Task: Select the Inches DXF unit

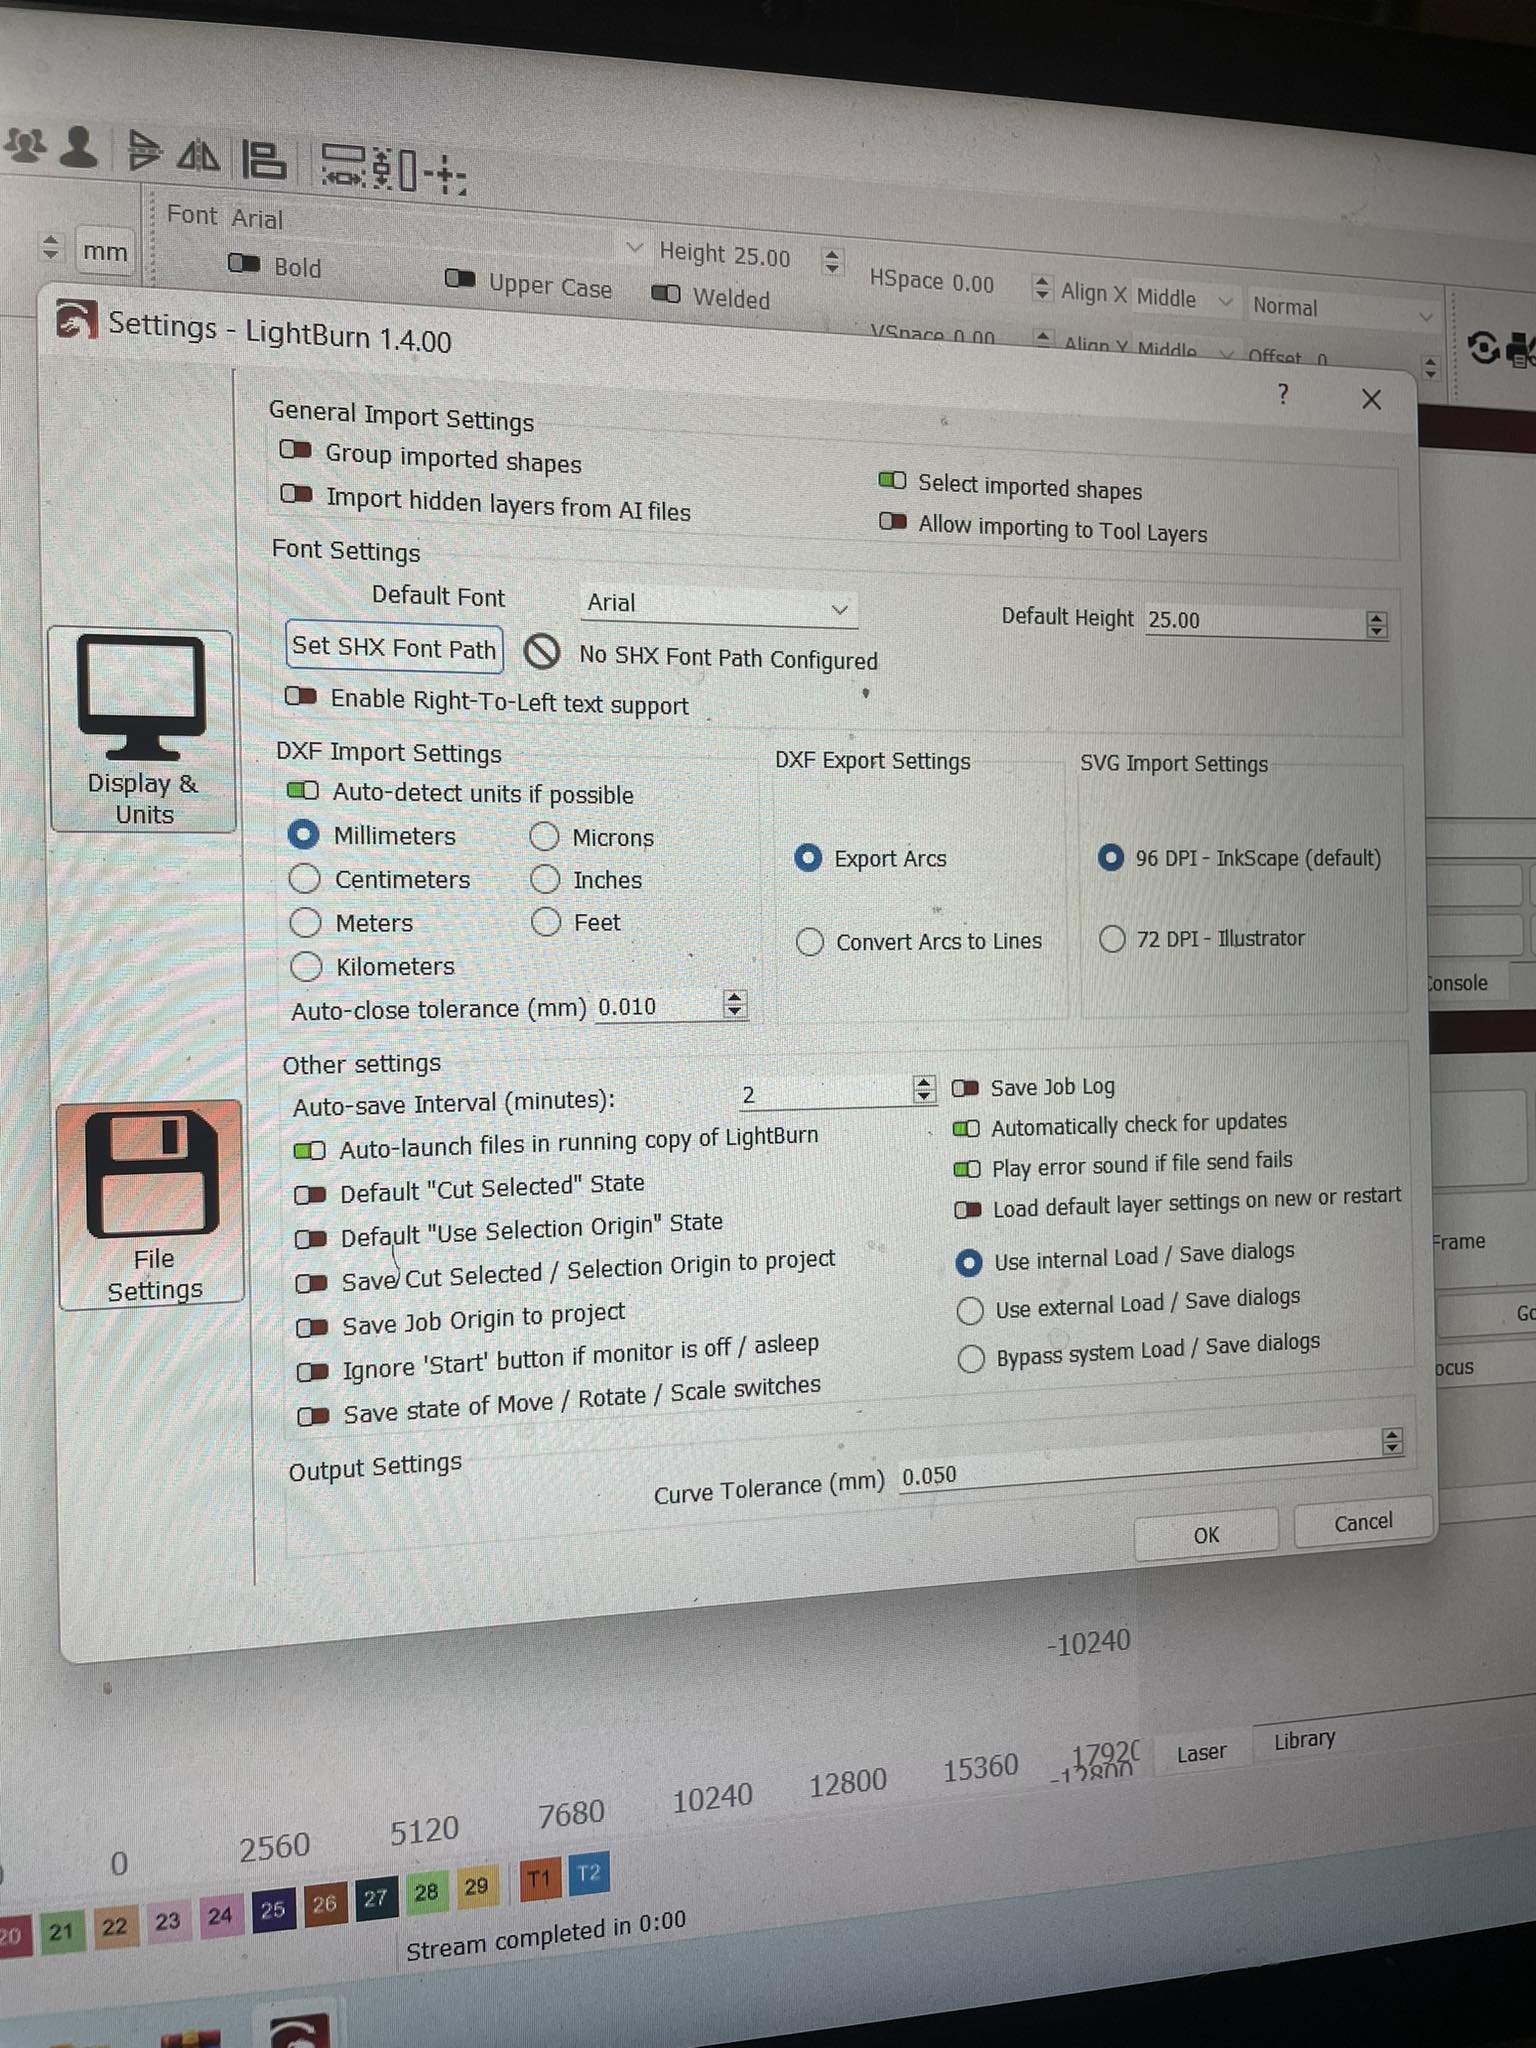Action: 545,879
